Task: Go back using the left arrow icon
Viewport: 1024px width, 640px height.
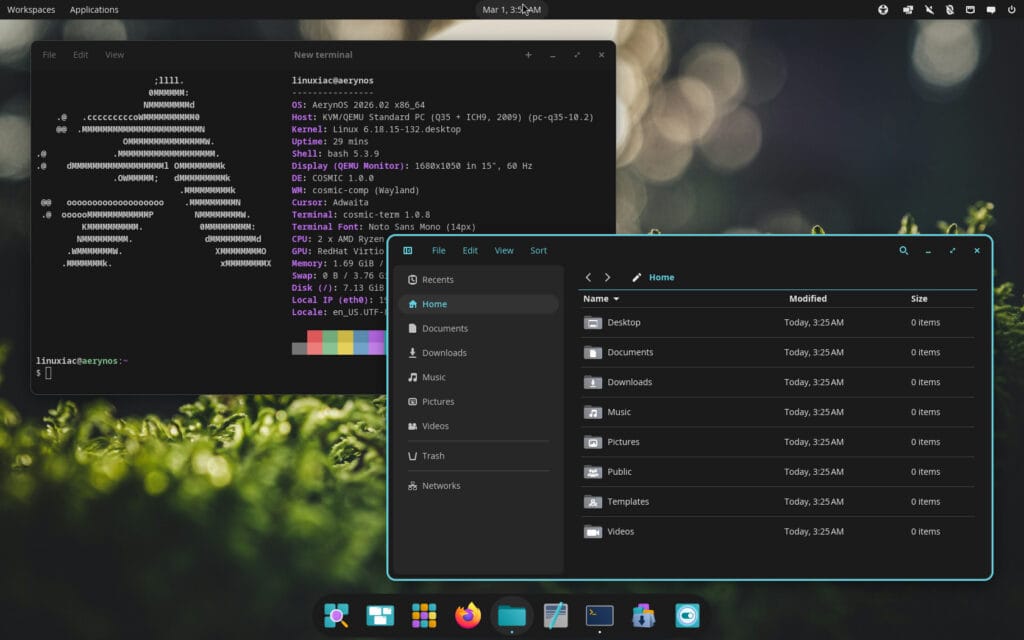Action: [x=588, y=277]
